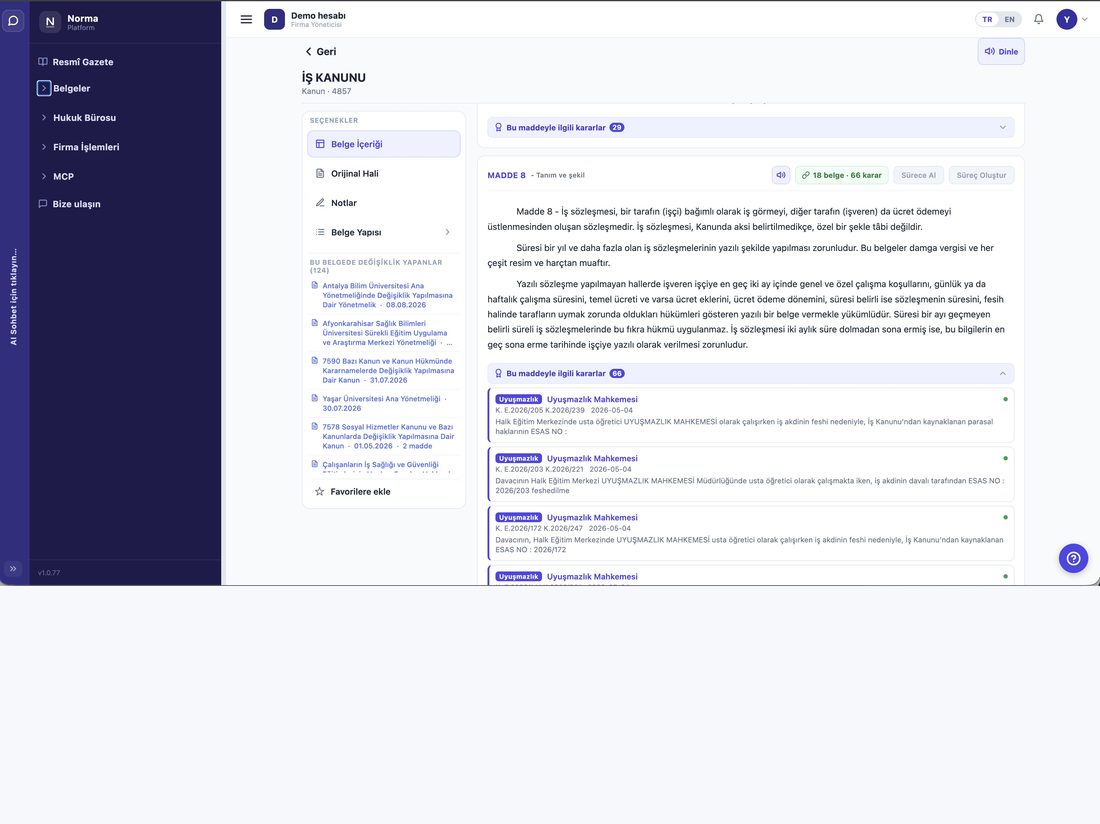This screenshot has width=1100, height=824.
Task: Open decision K. E.2026/205 K.2026/239
Action: coord(751,414)
